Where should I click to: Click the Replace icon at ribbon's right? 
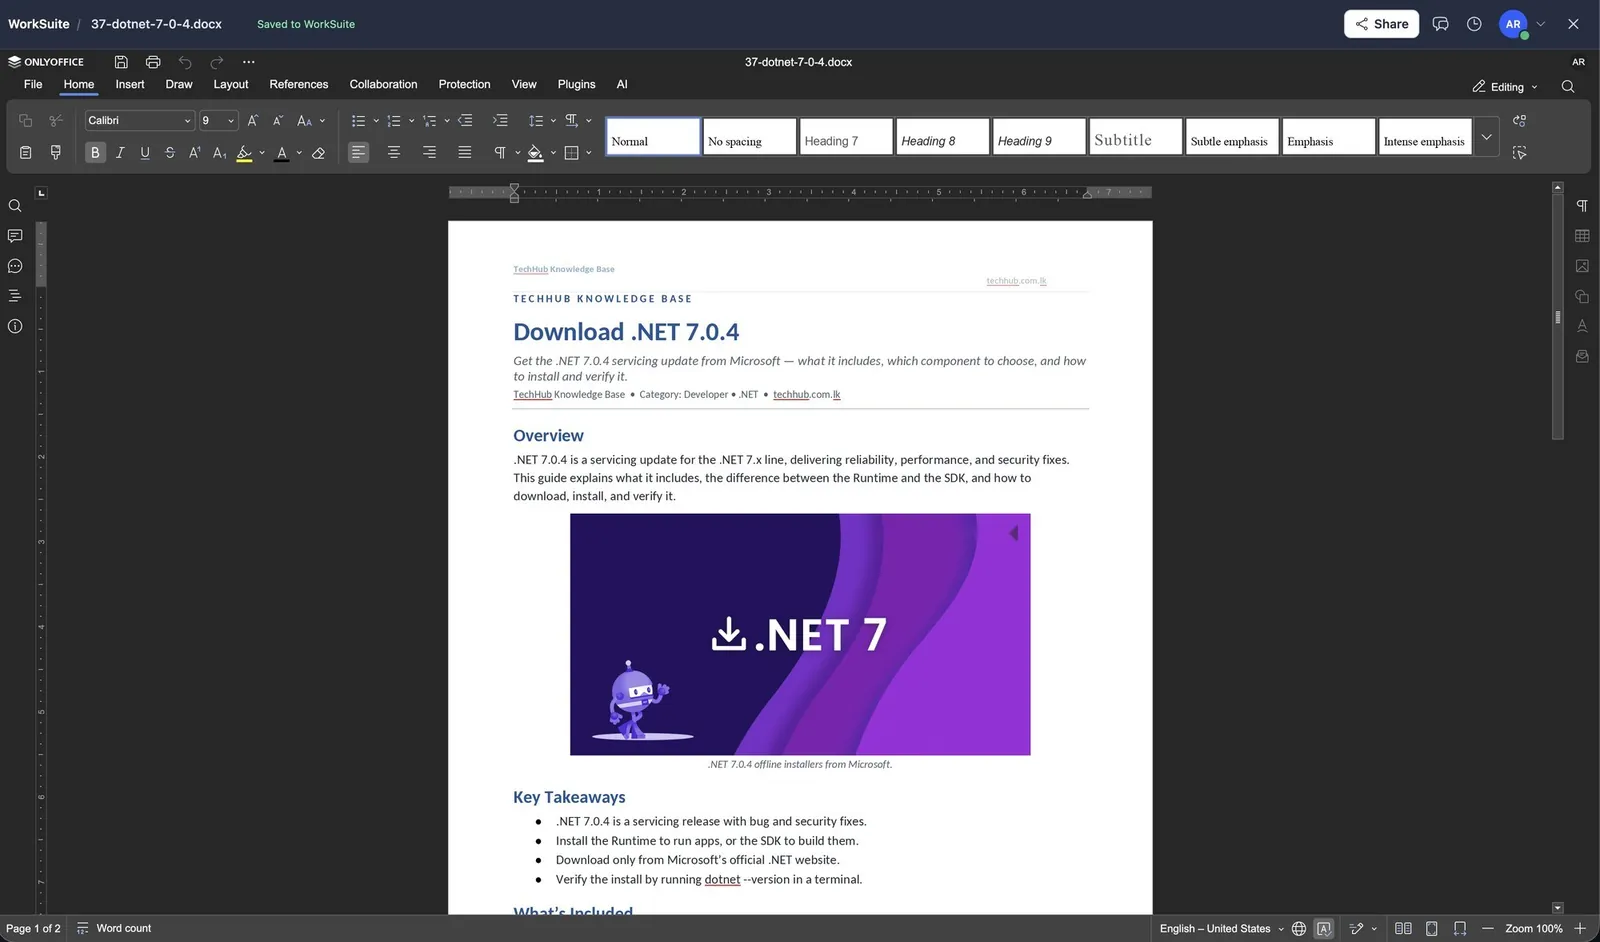click(x=1520, y=121)
